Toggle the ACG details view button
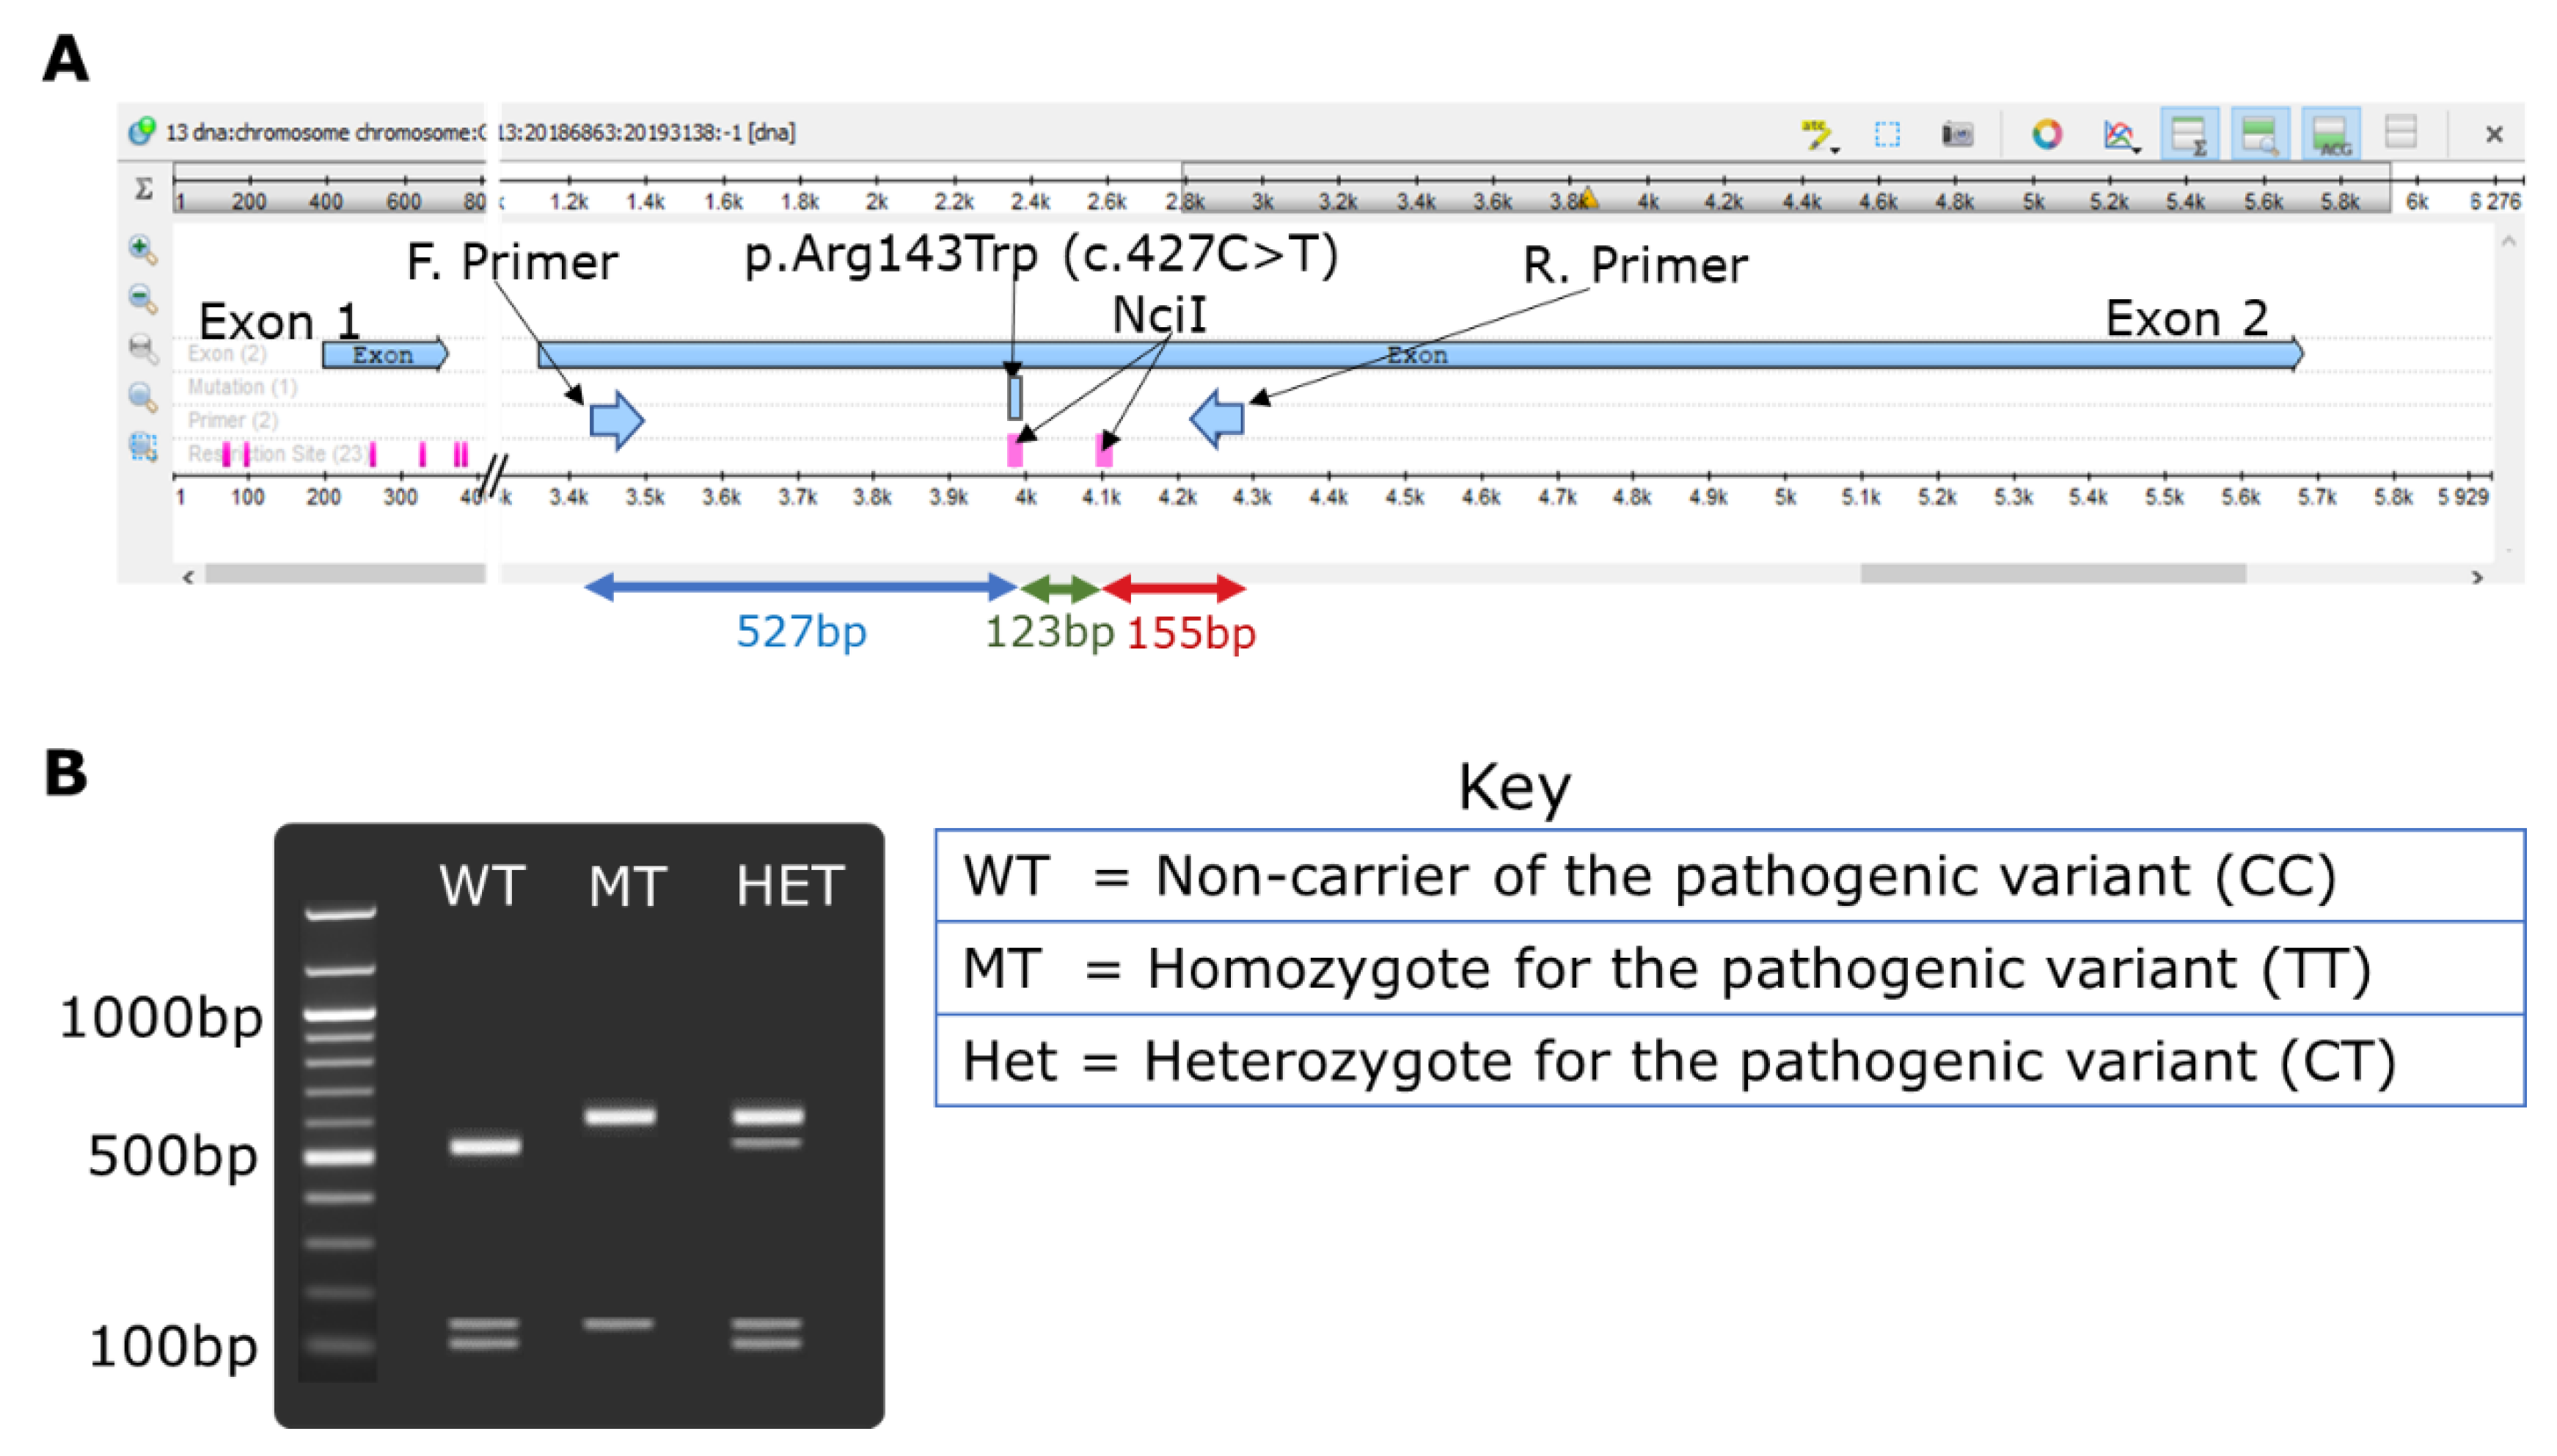 [x=2330, y=134]
